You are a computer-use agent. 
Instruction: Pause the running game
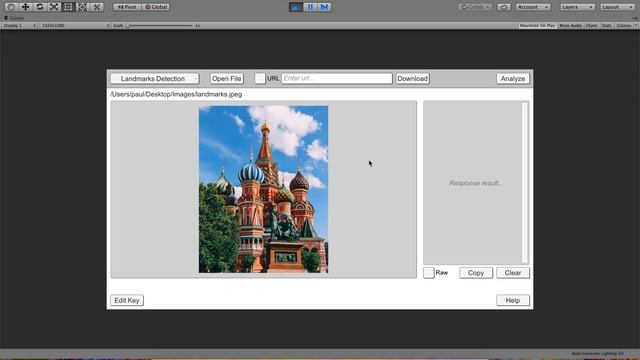310,7
